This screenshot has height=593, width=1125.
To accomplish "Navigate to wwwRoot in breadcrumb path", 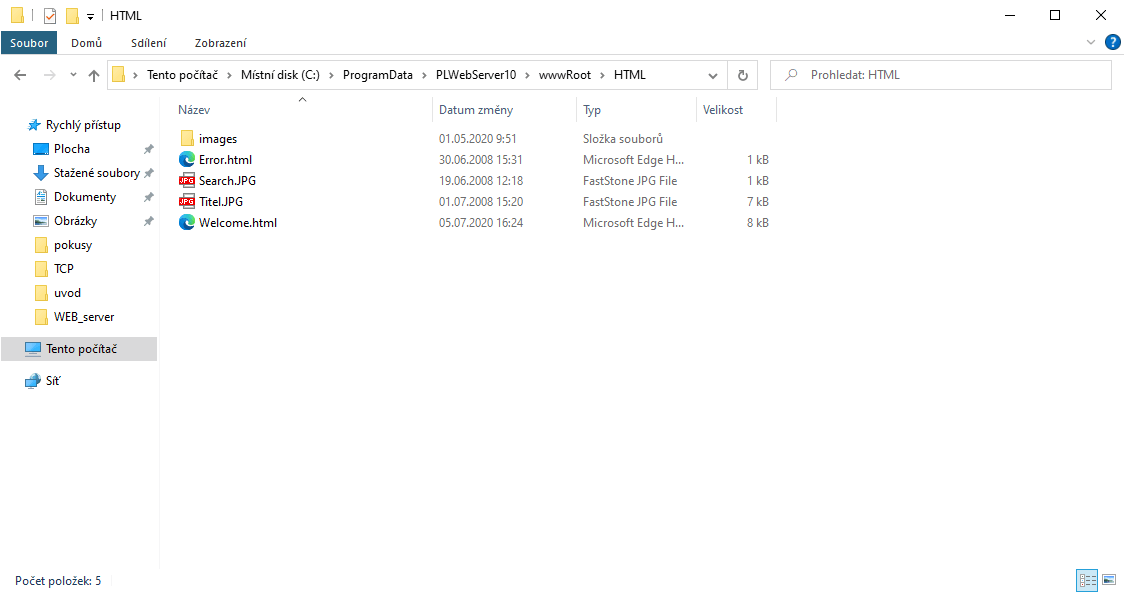I will pyautogui.click(x=565, y=75).
